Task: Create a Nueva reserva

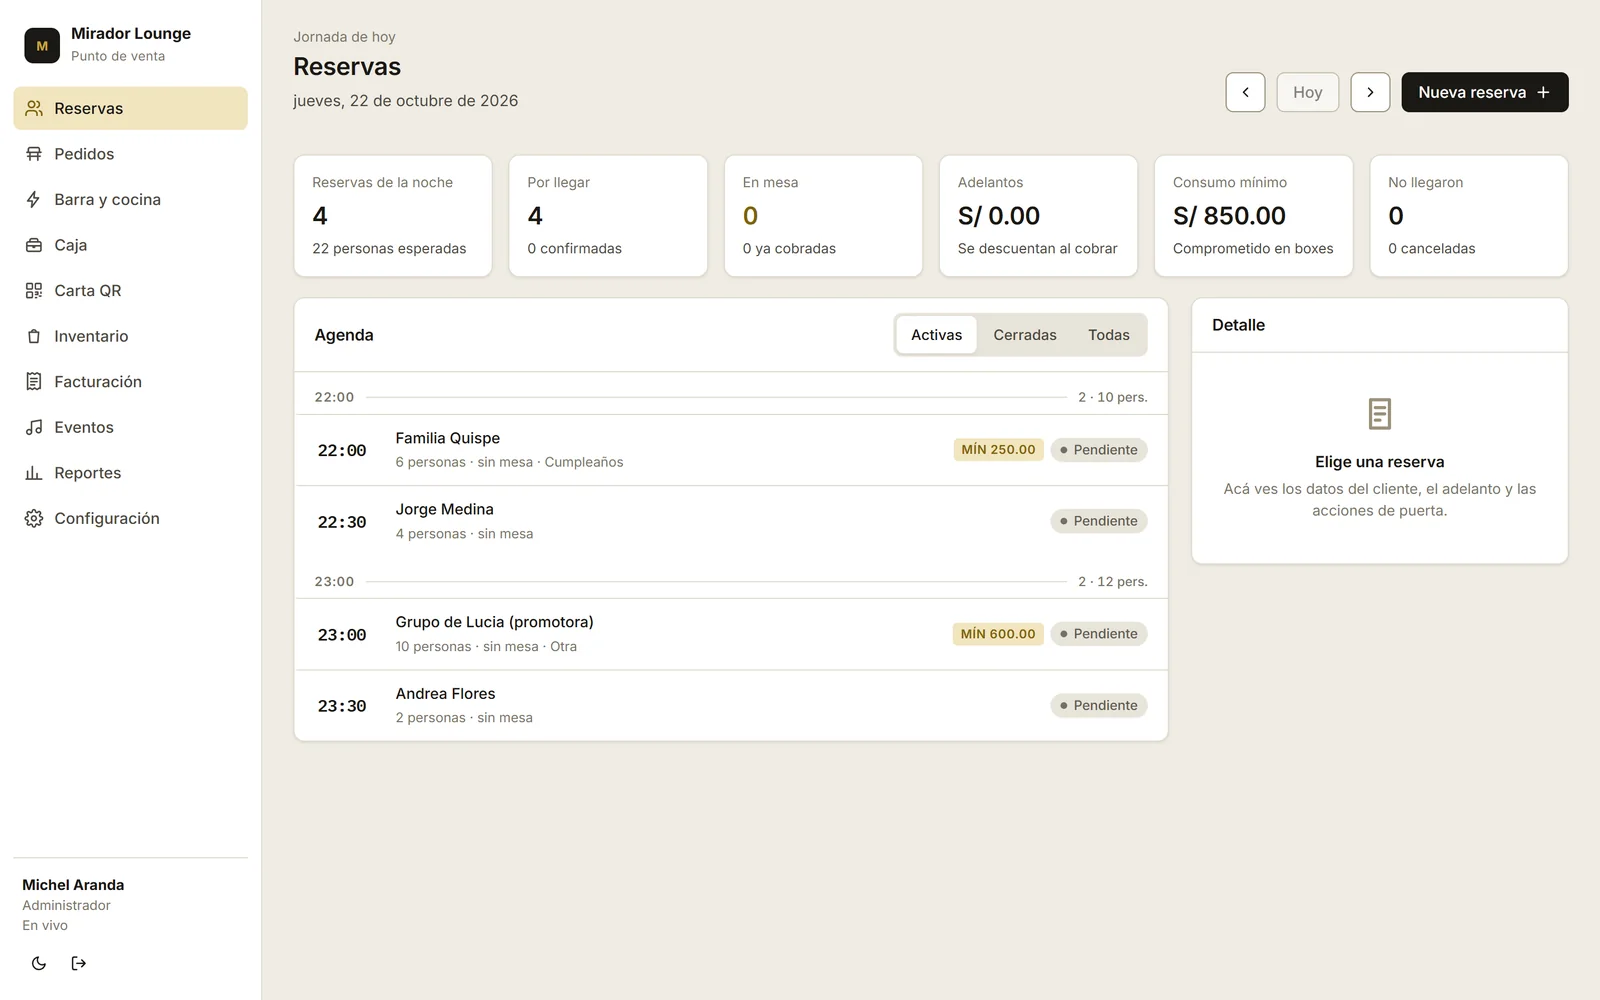Action: (x=1484, y=92)
